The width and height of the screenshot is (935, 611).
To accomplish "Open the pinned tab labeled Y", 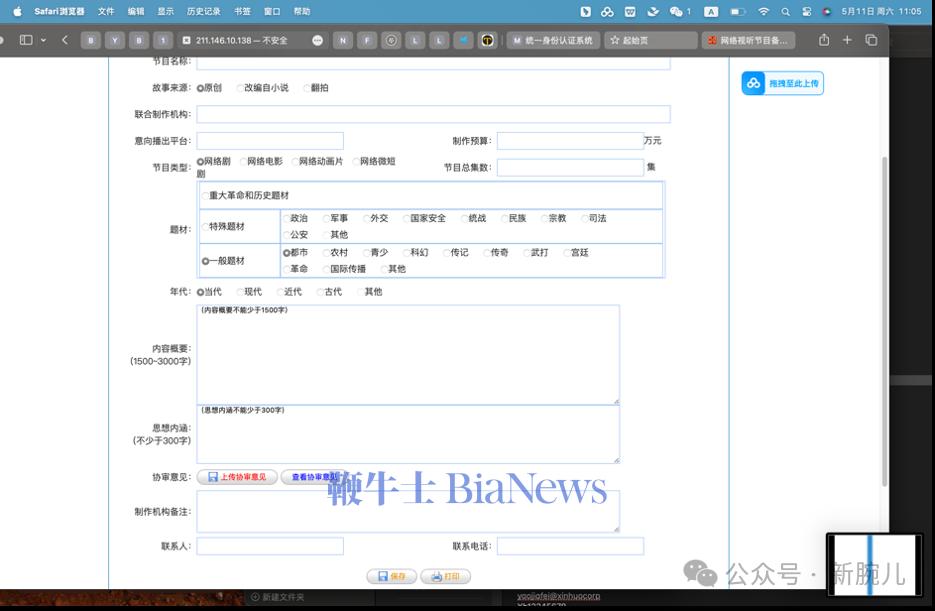I will click(x=114, y=40).
